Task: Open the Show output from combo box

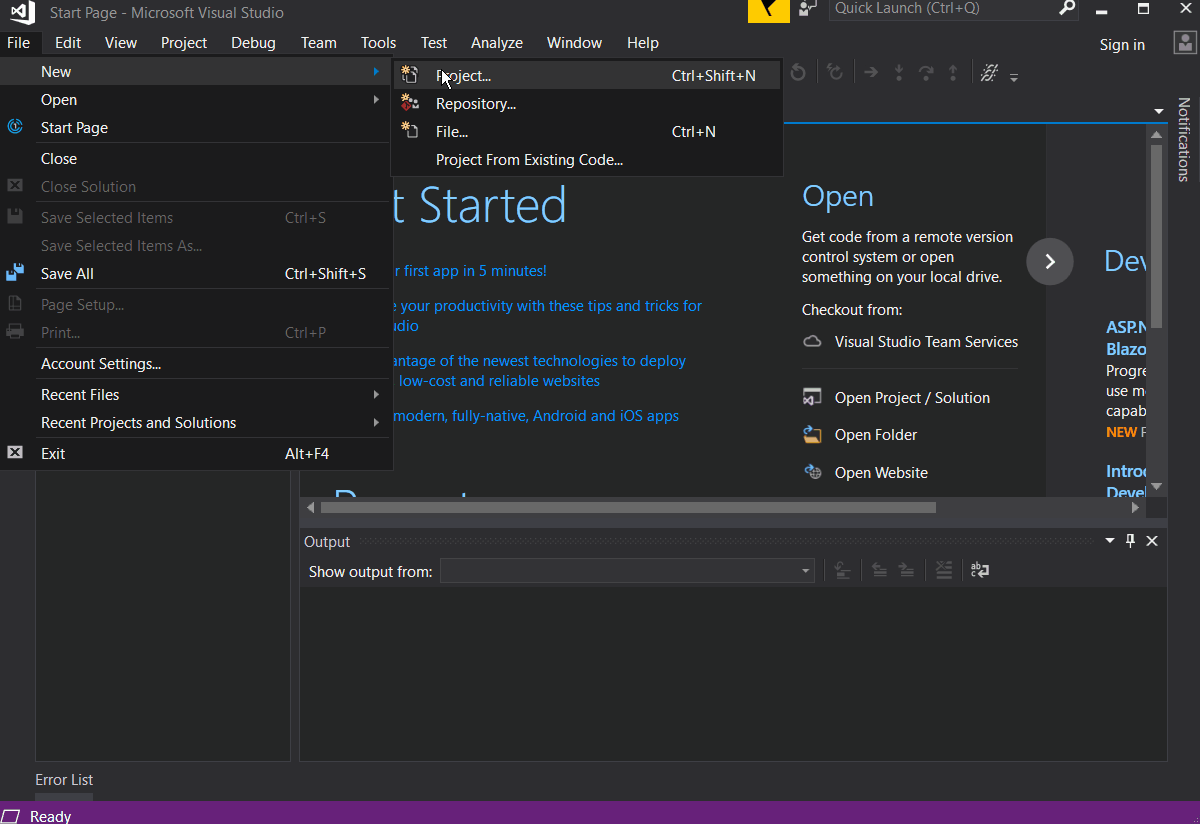Action: tap(627, 571)
